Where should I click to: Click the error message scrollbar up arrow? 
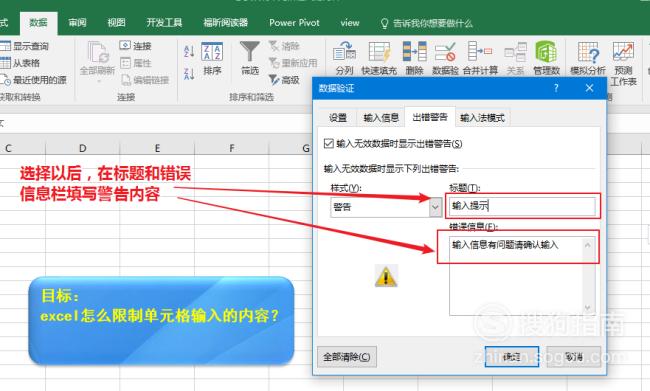(x=587, y=245)
